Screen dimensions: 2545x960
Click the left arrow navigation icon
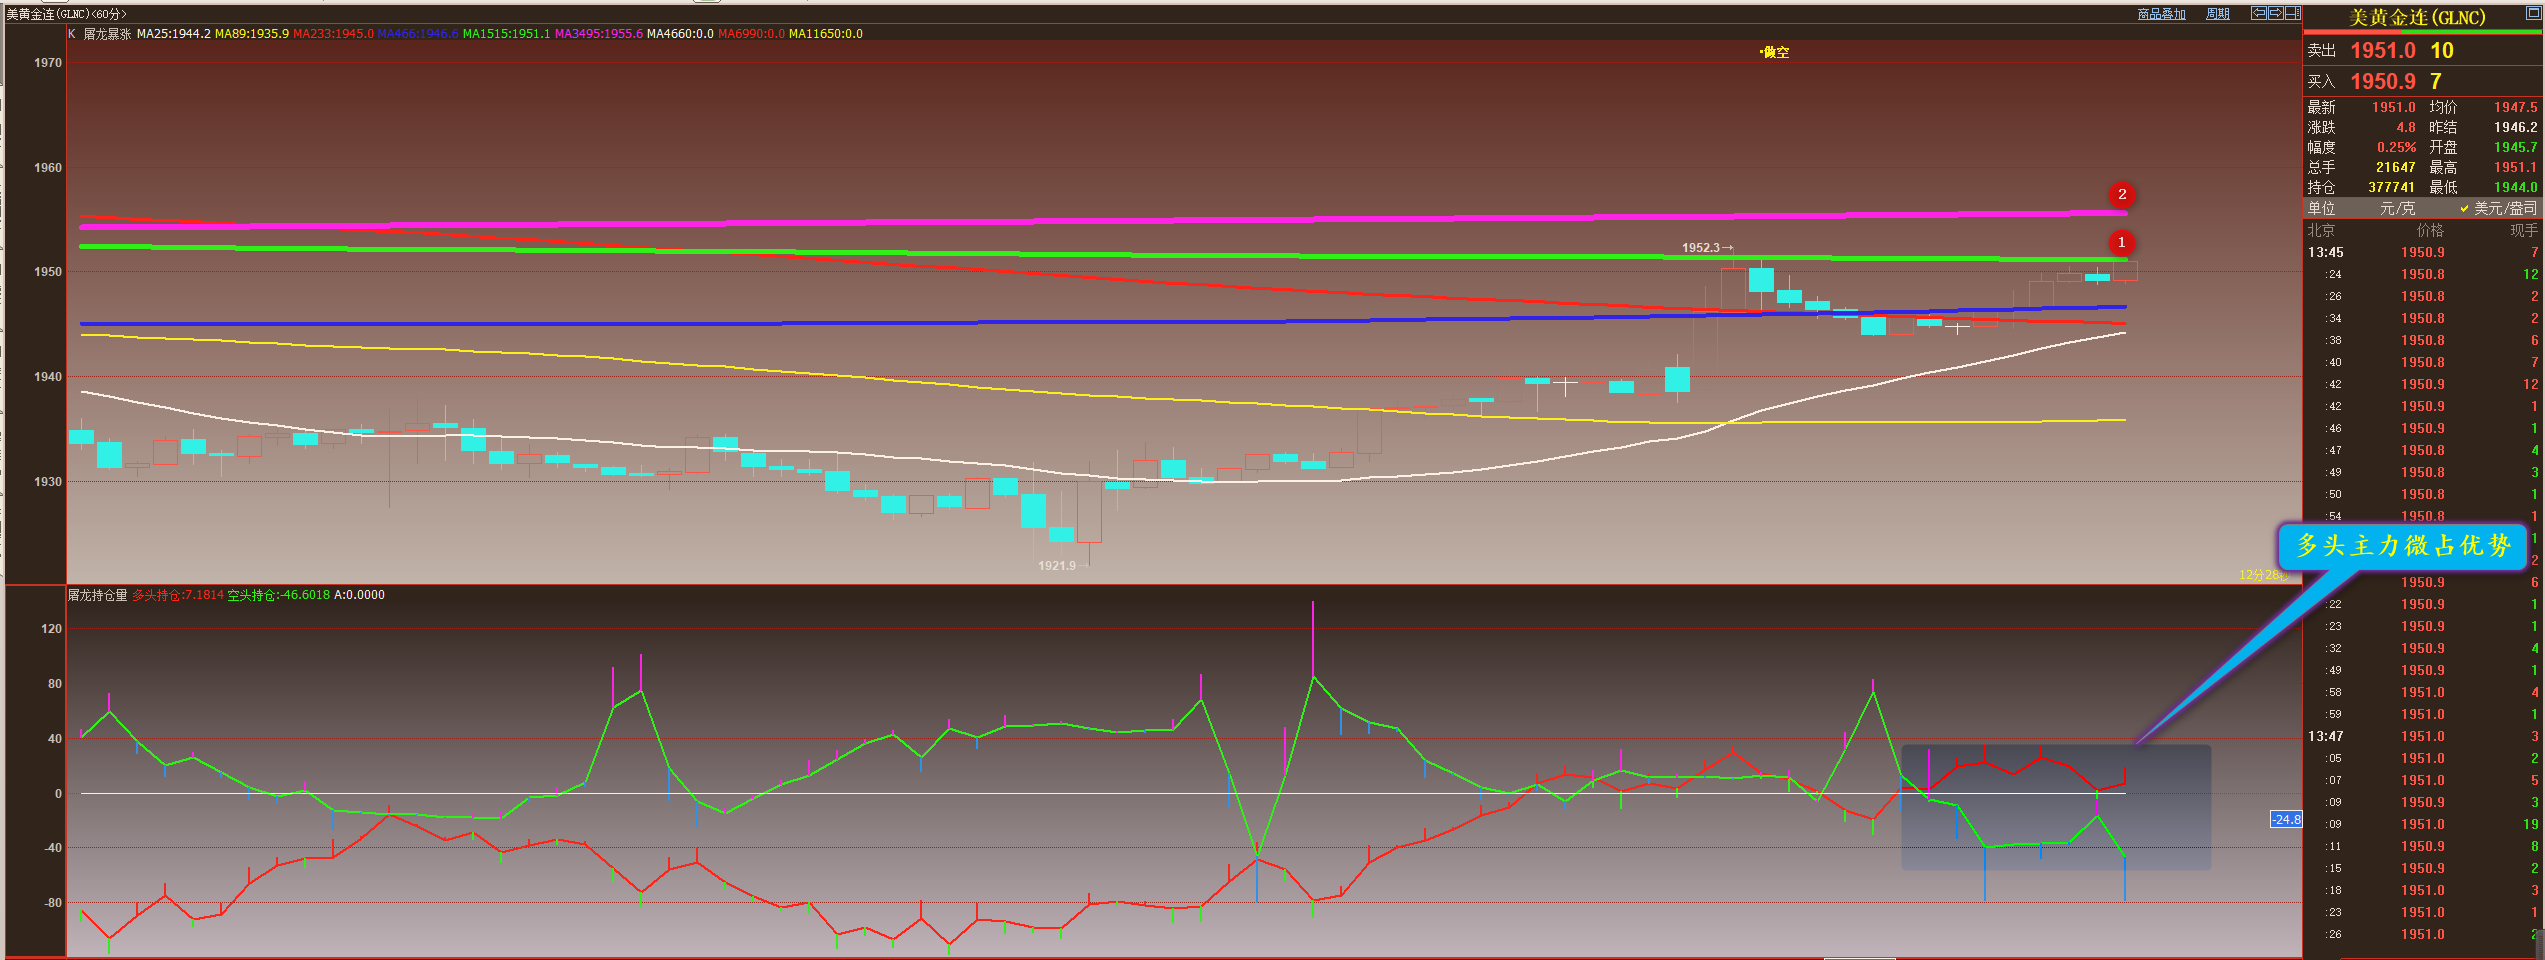(x=2259, y=13)
